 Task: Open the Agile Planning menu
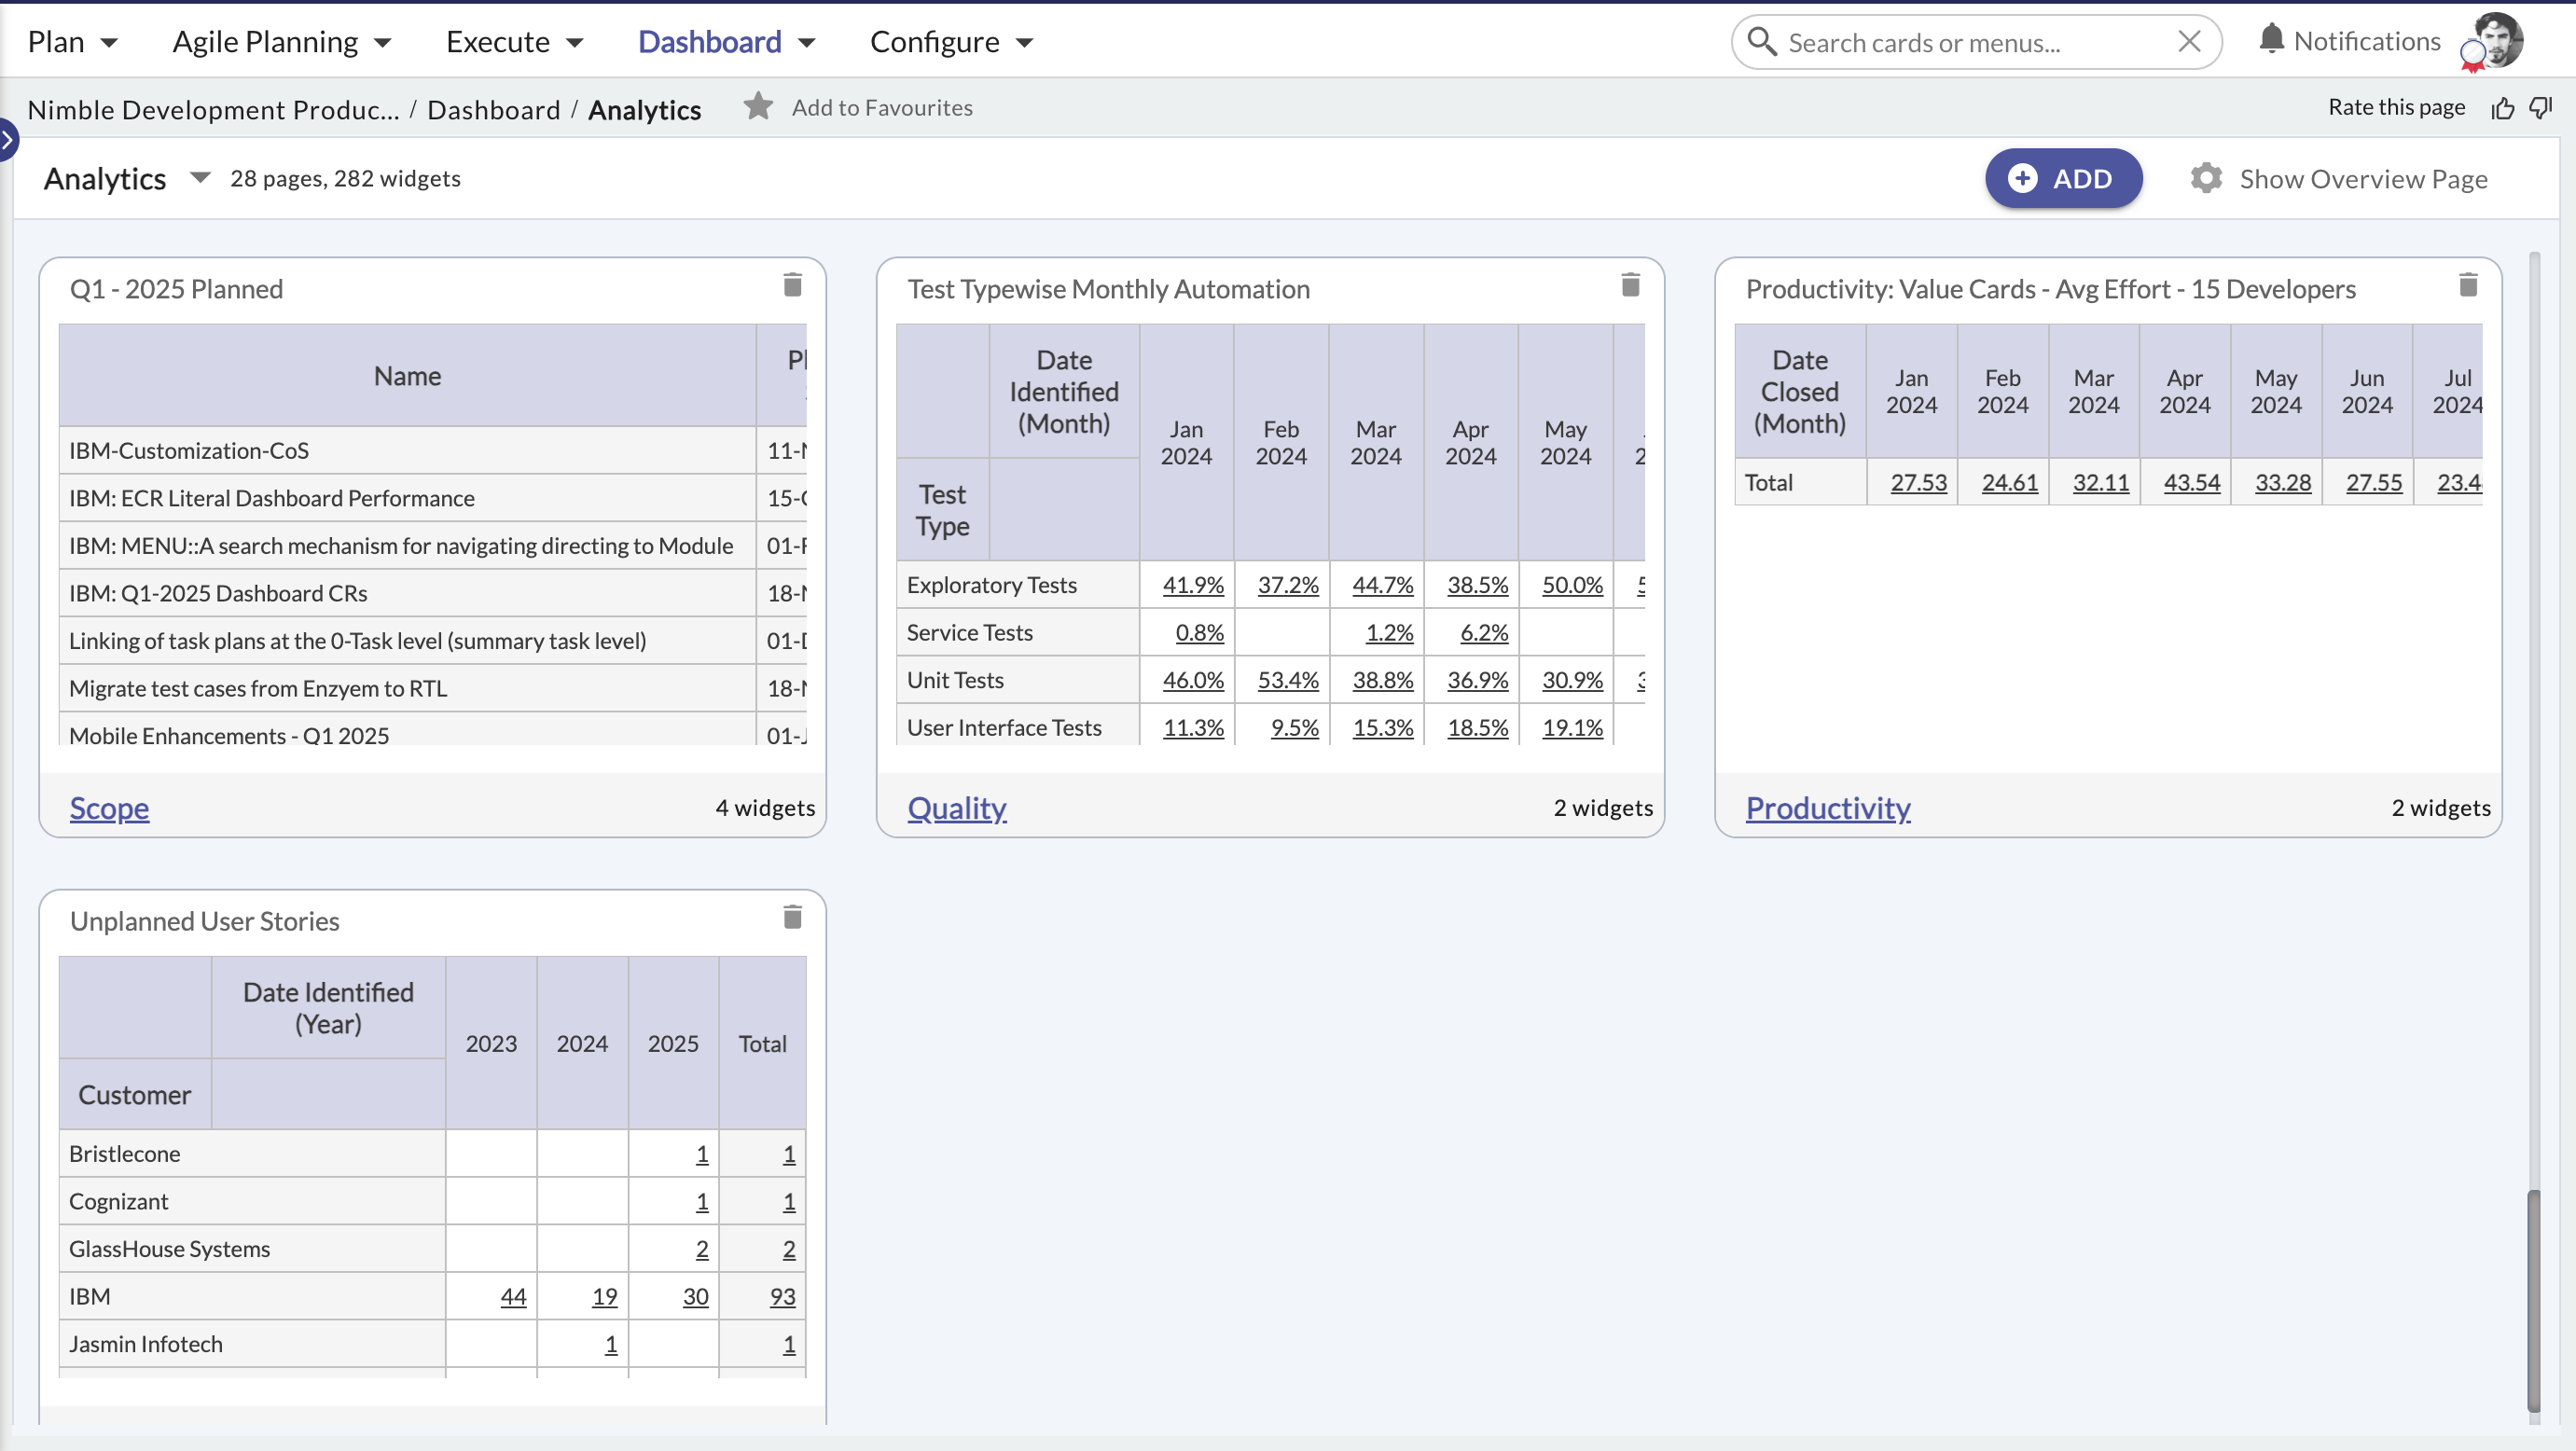coord(281,42)
